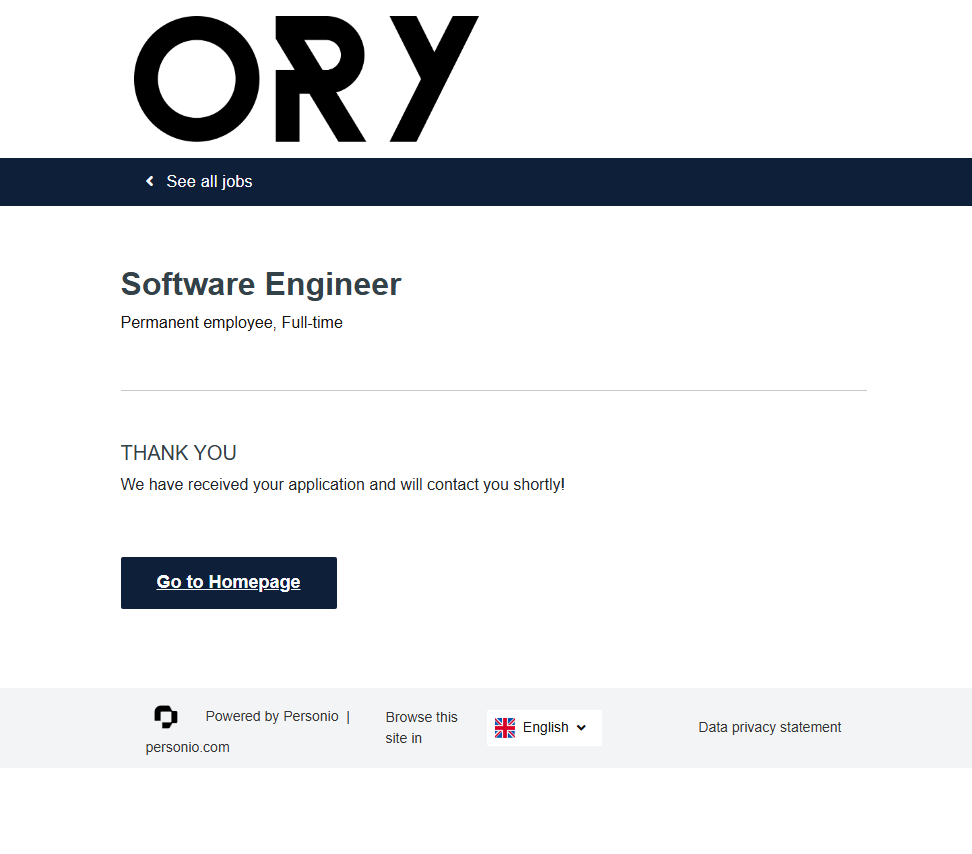Click the THANK YOU heading
972x854 pixels.
[x=179, y=453]
